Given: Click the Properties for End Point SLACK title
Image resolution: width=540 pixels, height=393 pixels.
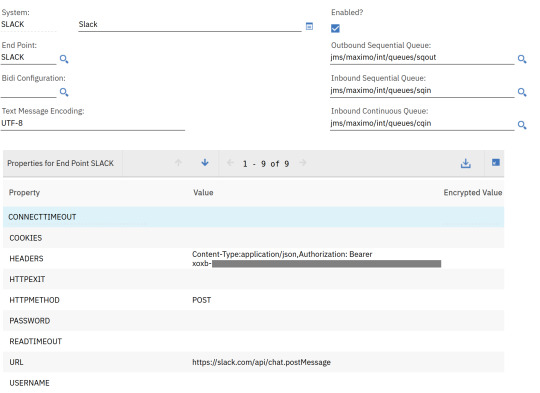Looking at the screenshot, I should pos(60,163).
